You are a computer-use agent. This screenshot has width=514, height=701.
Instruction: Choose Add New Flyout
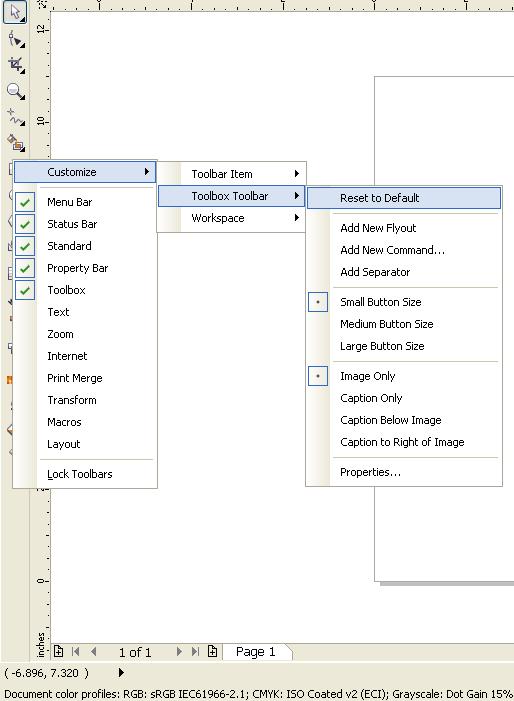point(404,228)
